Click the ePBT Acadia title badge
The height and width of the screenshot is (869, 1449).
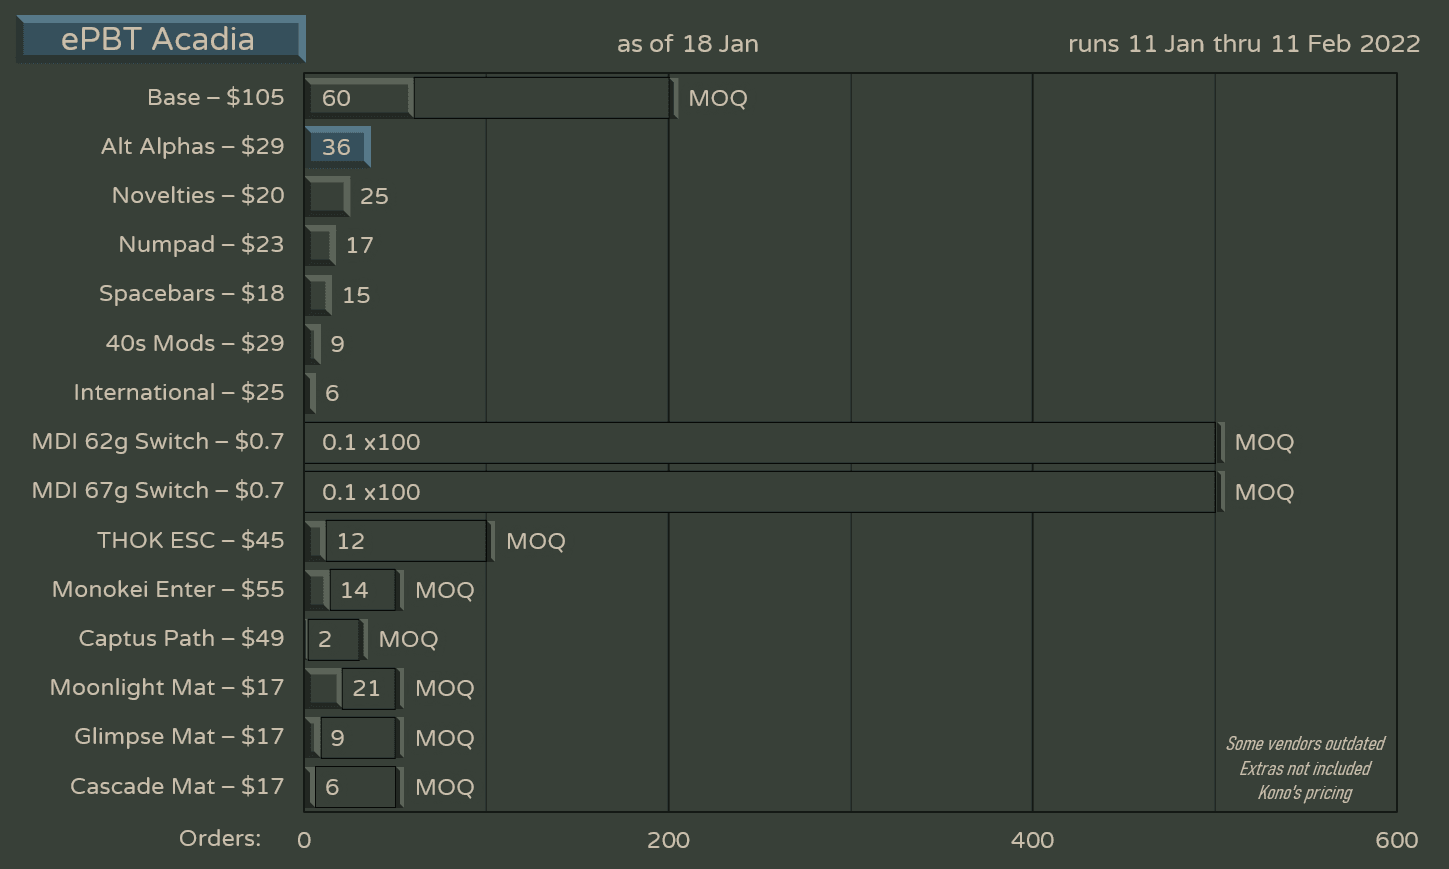click(160, 40)
